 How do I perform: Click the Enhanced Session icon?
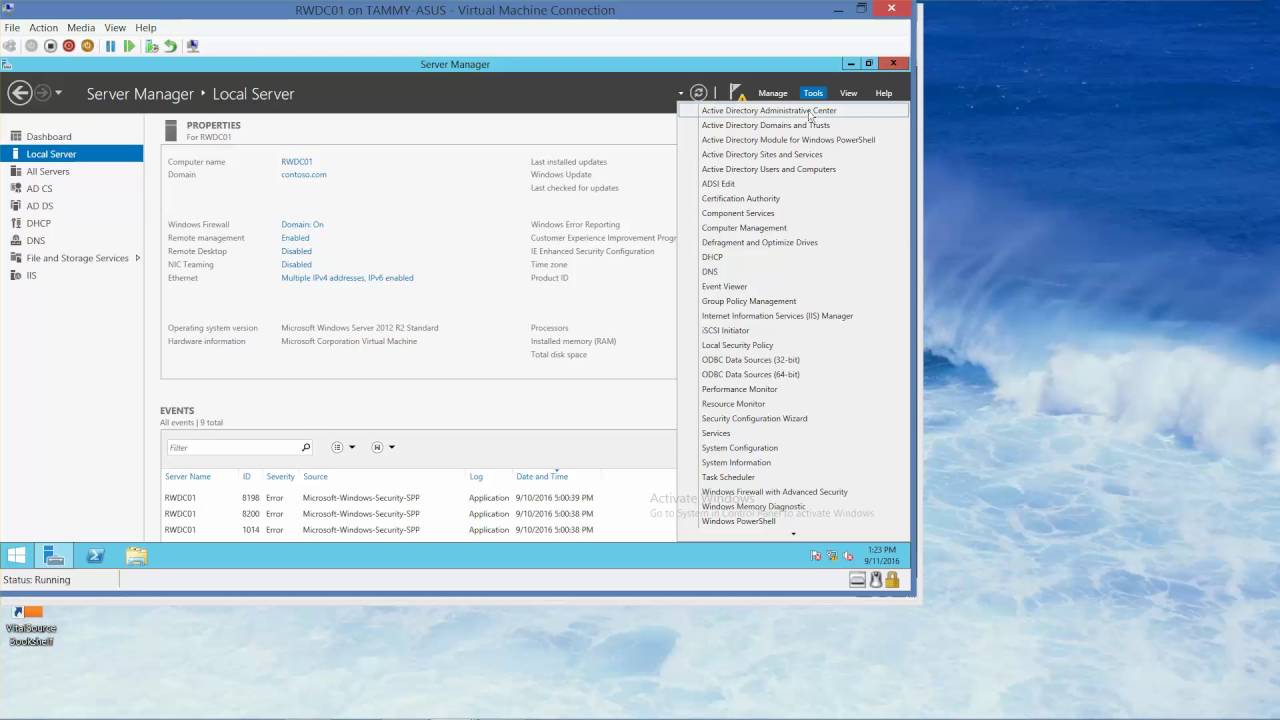(x=193, y=46)
